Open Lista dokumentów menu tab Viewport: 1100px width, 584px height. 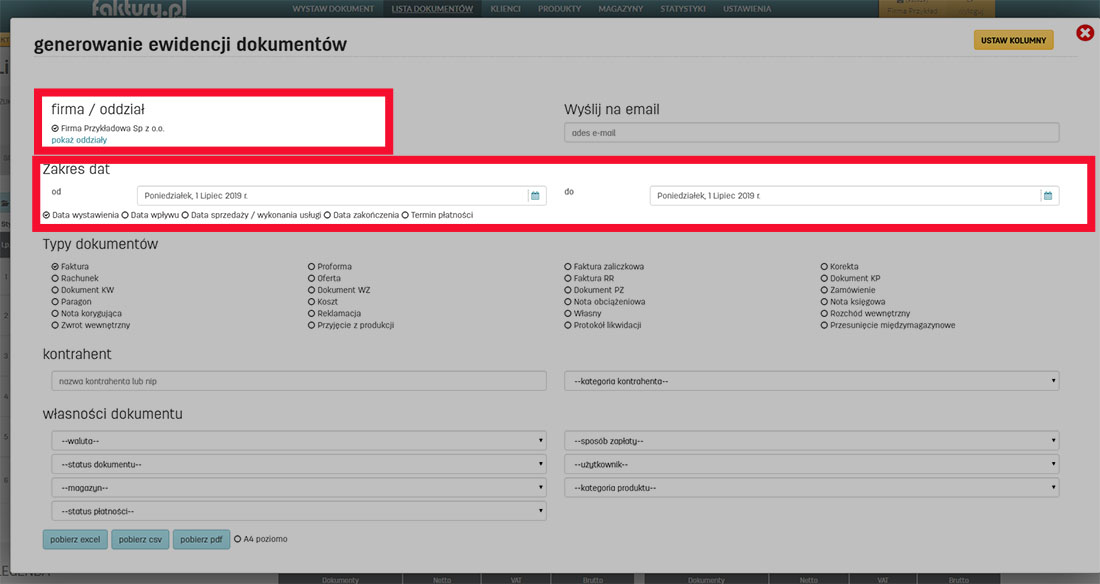[433, 9]
